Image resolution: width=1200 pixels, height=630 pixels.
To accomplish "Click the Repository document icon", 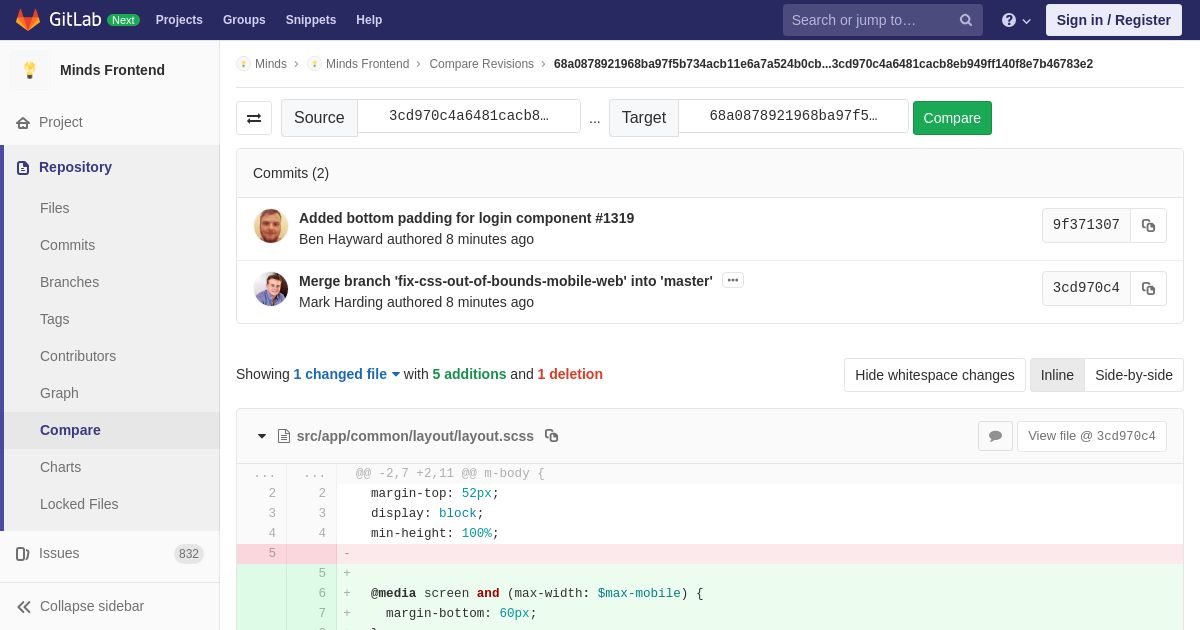I will pyautogui.click(x=23, y=167).
